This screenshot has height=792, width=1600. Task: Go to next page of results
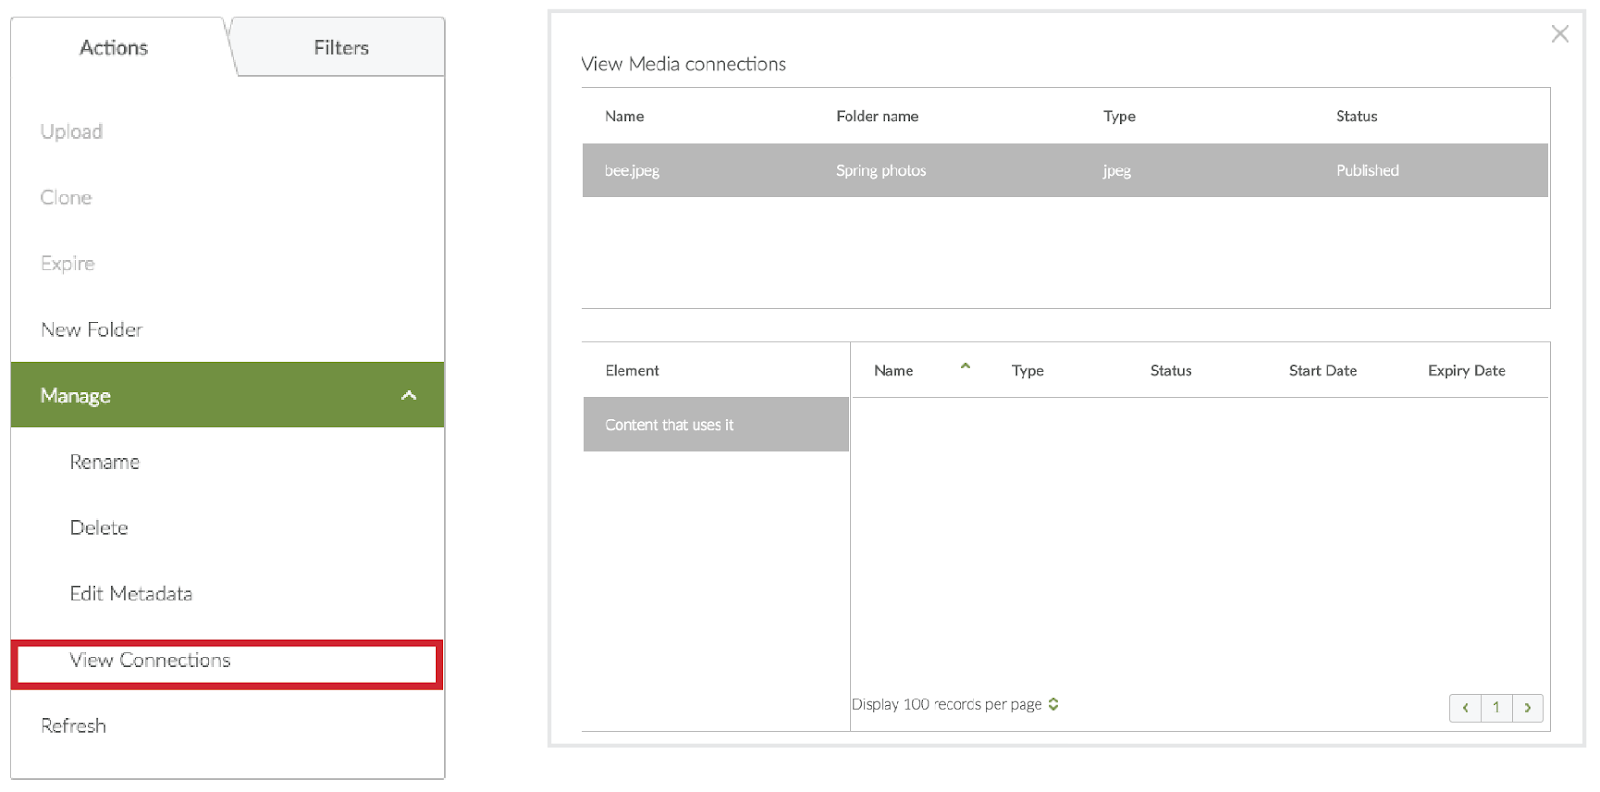pyautogui.click(x=1527, y=707)
